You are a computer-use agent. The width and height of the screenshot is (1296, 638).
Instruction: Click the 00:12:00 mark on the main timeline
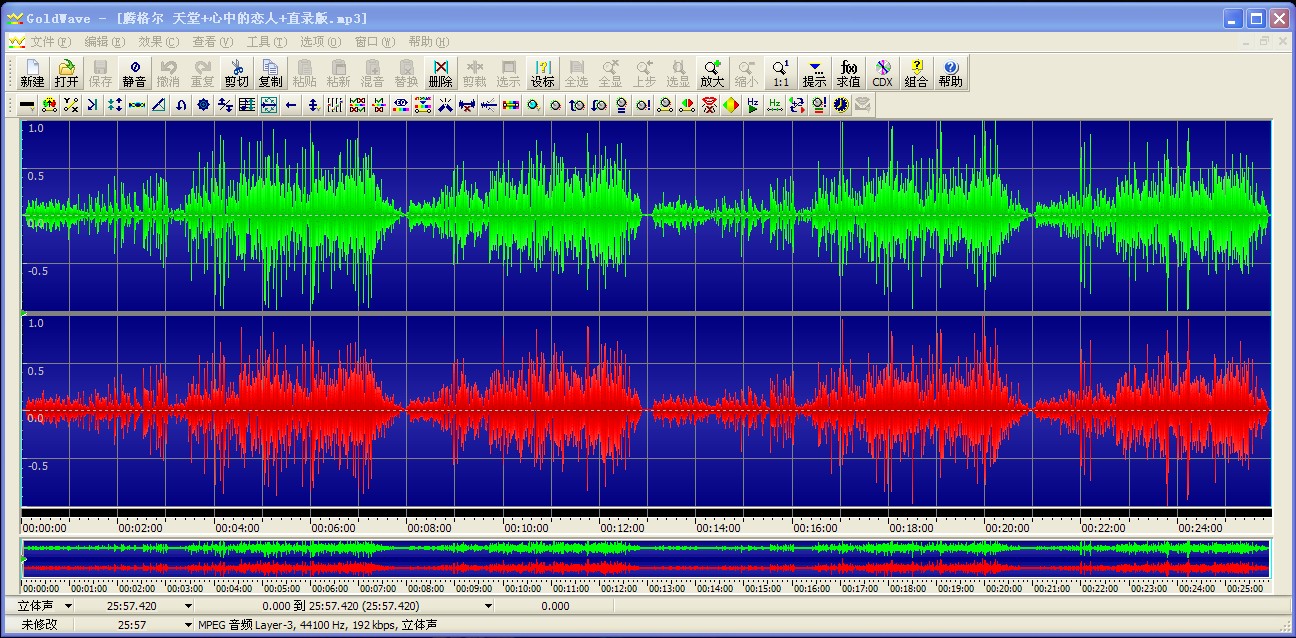[622, 527]
